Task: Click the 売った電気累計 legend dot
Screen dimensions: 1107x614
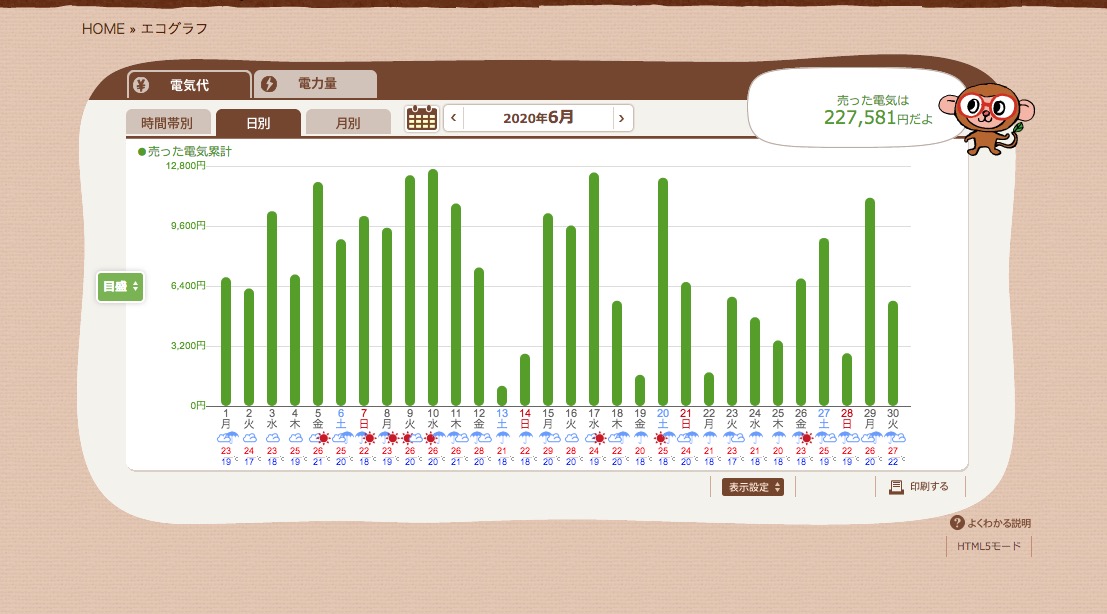Action: [x=142, y=152]
